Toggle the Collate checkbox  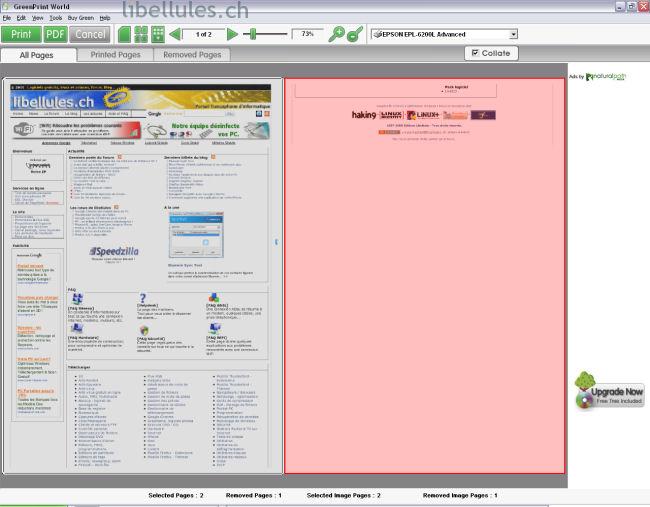point(476,53)
